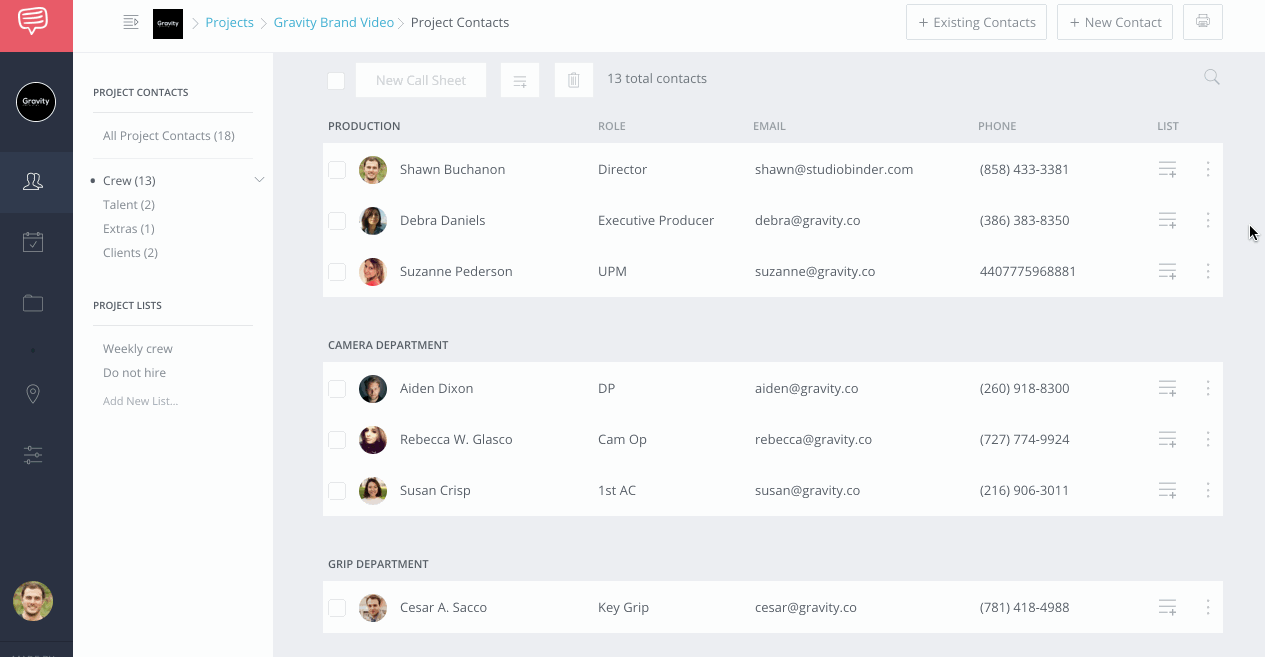Show All Project Contacts (18)

[x=169, y=136]
